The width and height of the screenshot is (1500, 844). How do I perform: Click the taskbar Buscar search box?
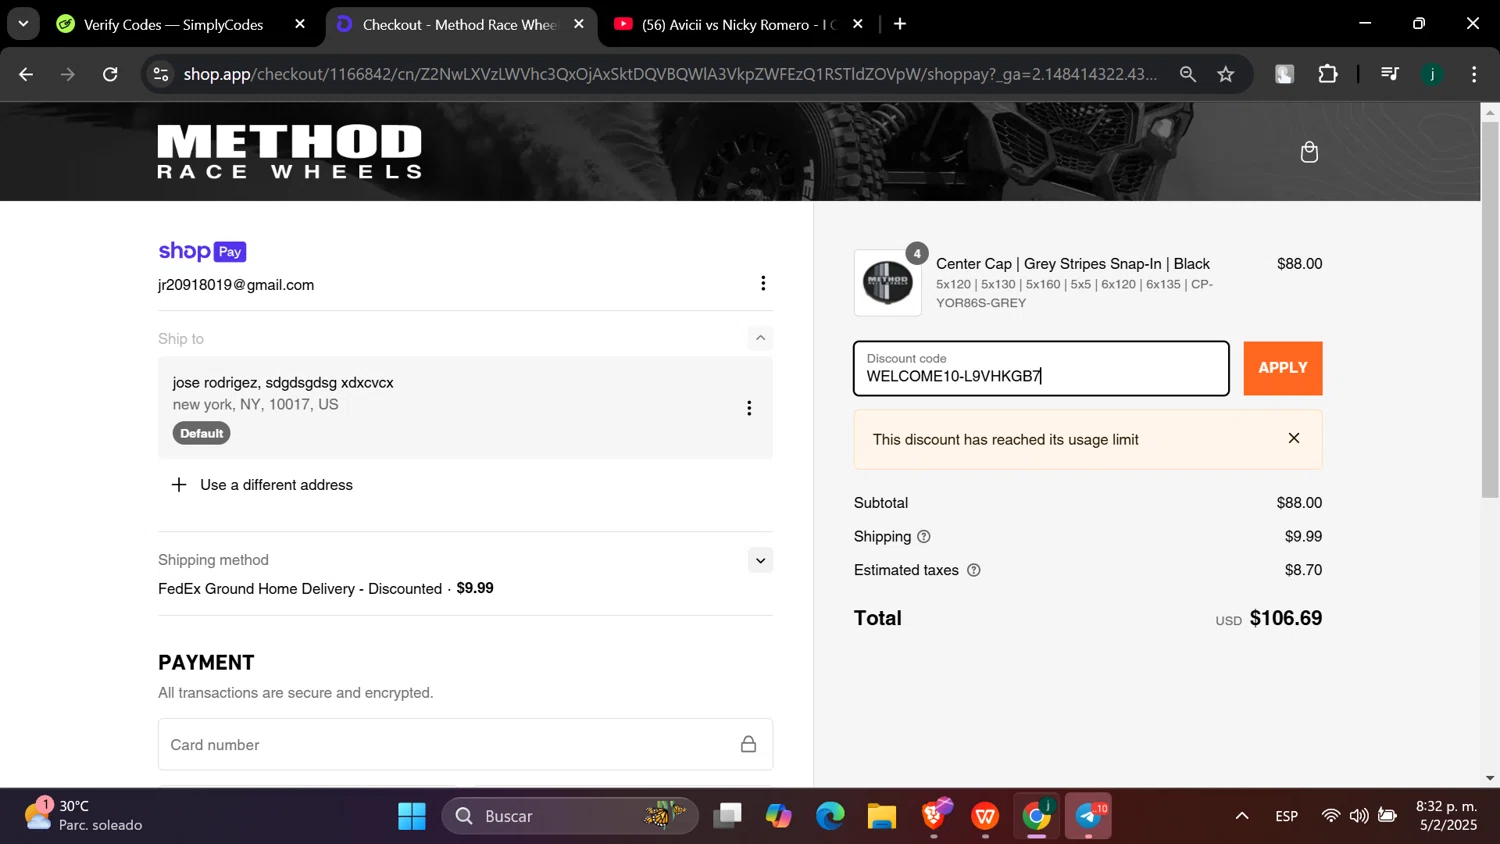(x=570, y=816)
